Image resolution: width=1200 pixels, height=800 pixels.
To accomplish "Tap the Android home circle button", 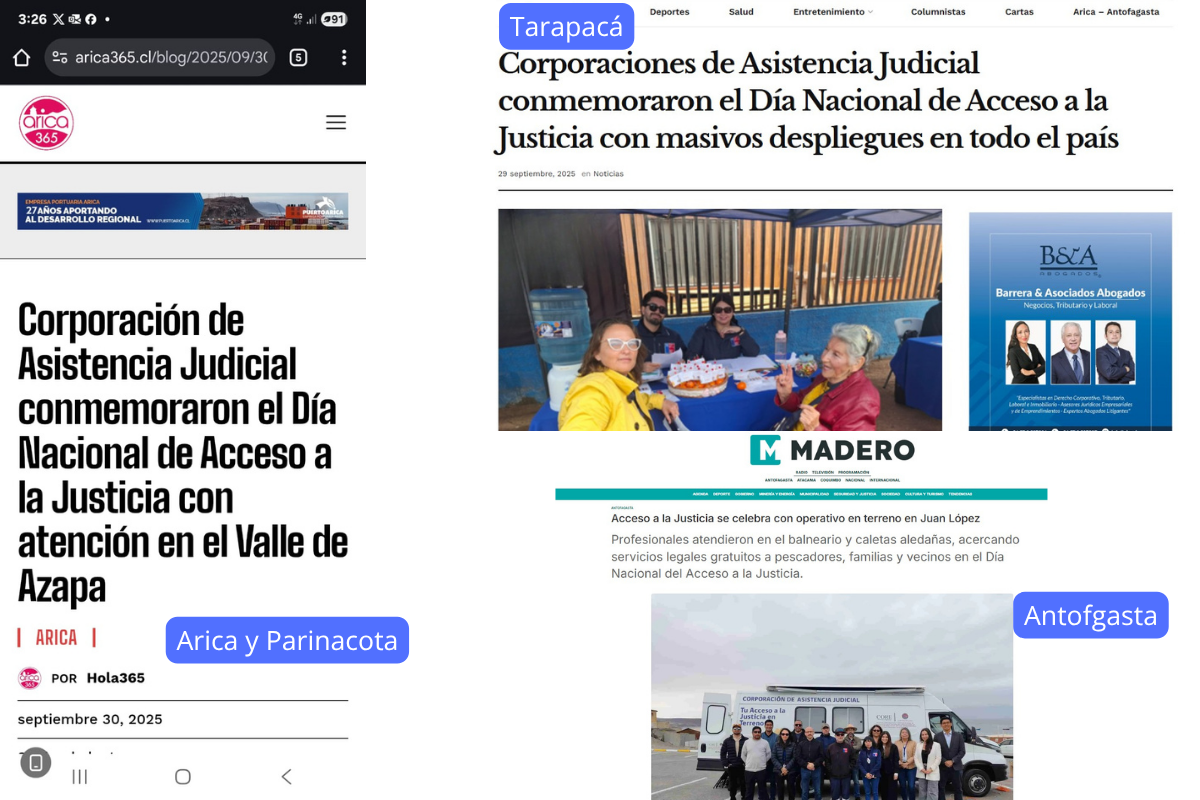I will (182, 776).
